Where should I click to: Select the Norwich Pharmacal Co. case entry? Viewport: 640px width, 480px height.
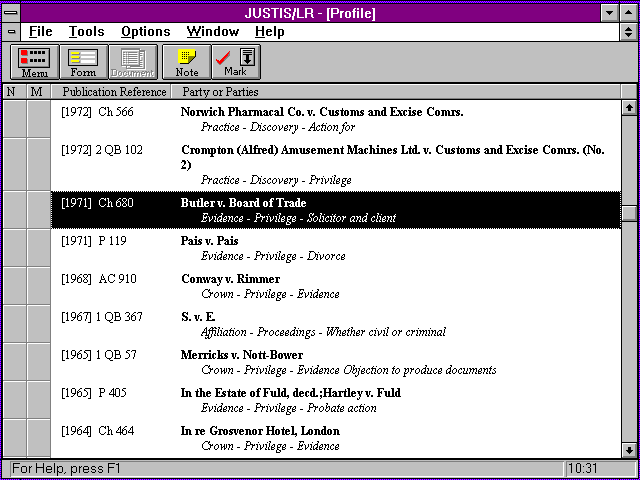point(336,119)
